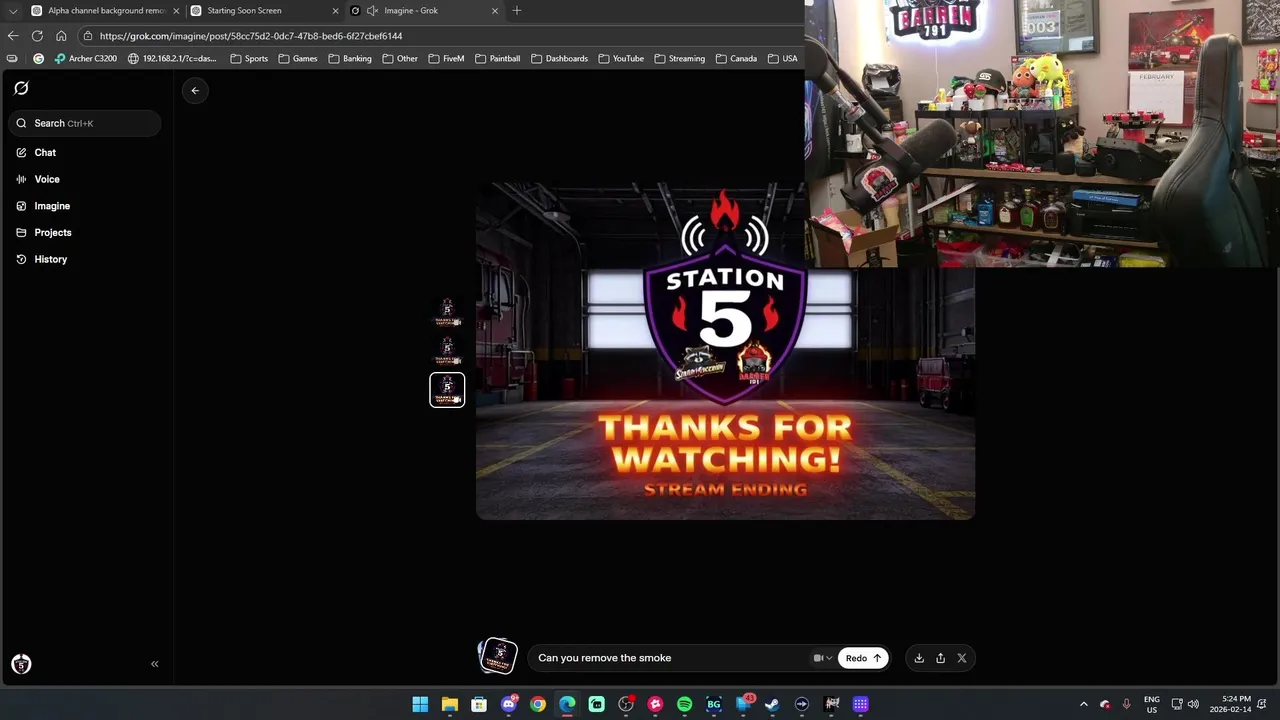Open File Explorer from taskbar

pos(449,704)
